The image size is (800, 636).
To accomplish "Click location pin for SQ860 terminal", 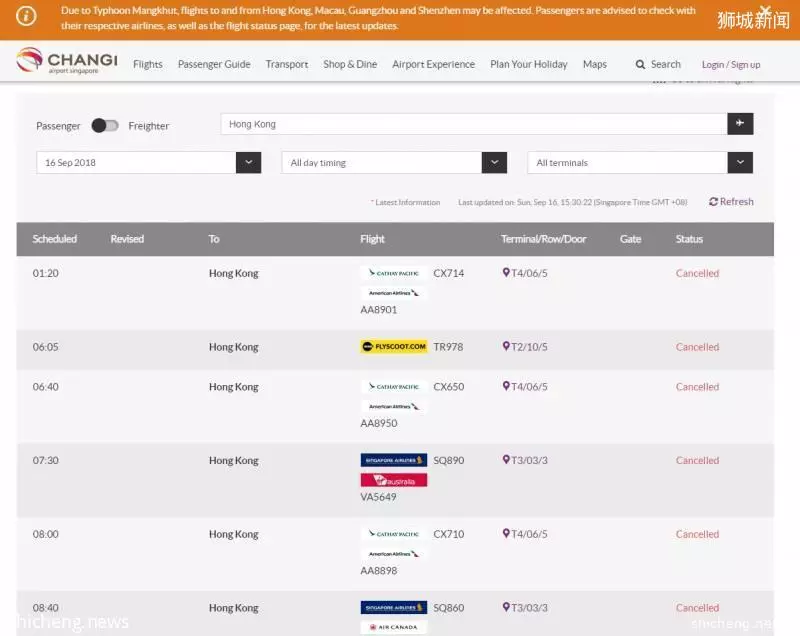I will [x=506, y=607].
